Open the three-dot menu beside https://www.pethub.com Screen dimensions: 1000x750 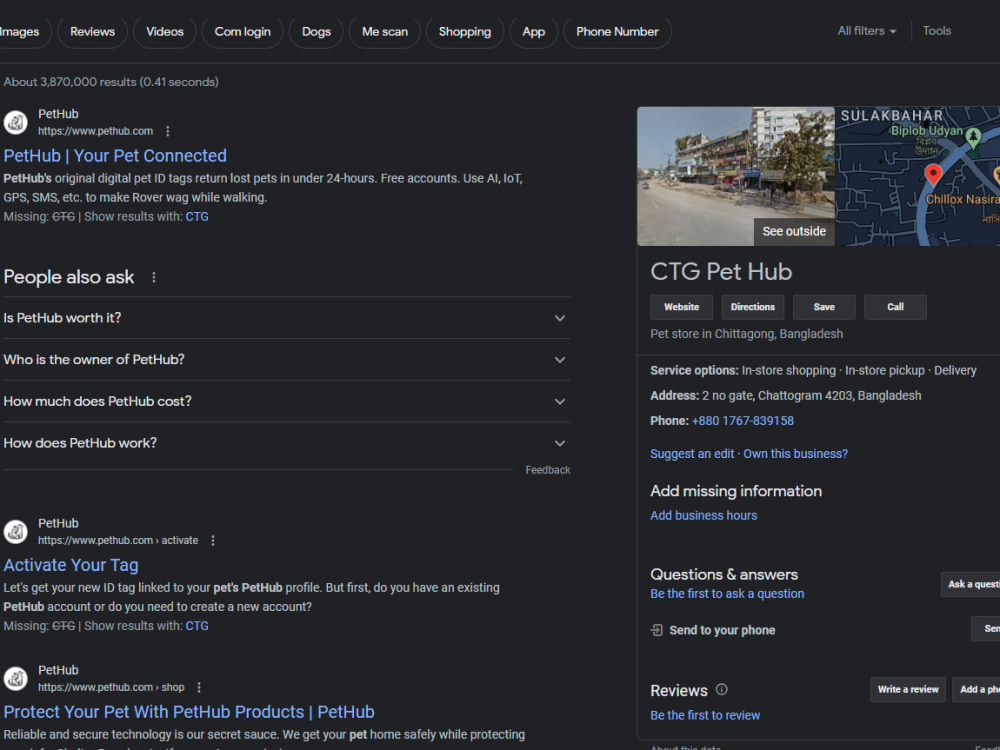[168, 131]
